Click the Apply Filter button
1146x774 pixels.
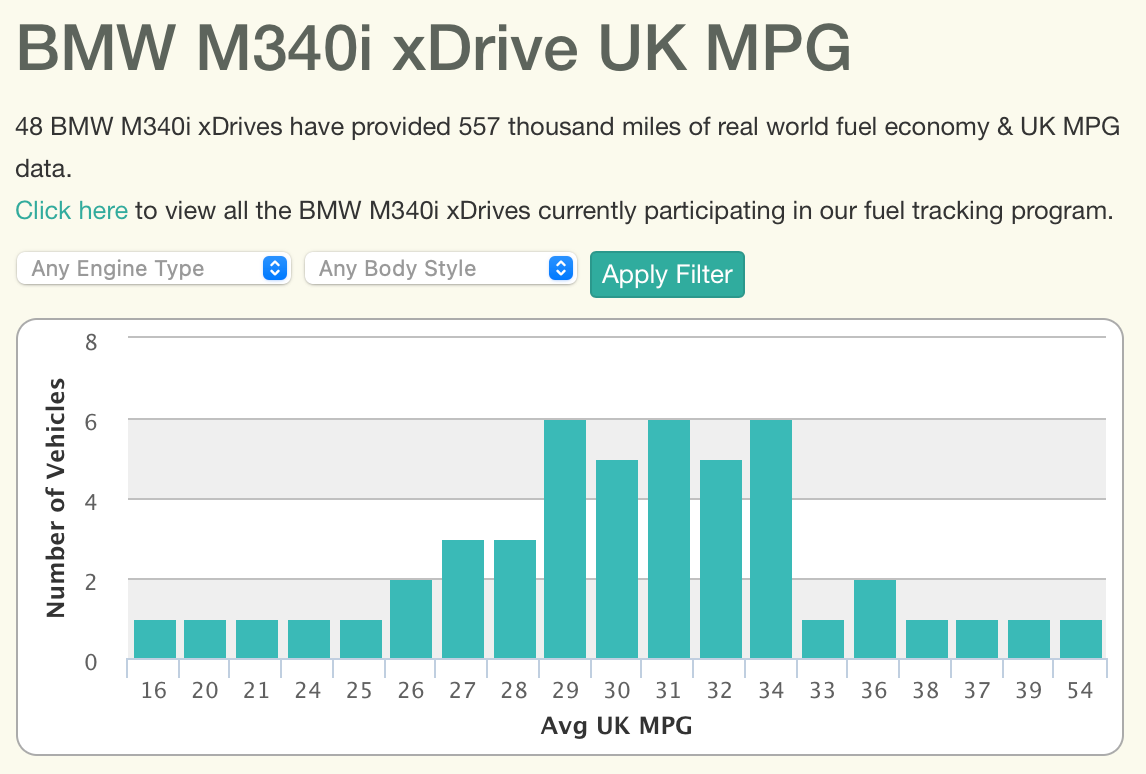pos(667,274)
